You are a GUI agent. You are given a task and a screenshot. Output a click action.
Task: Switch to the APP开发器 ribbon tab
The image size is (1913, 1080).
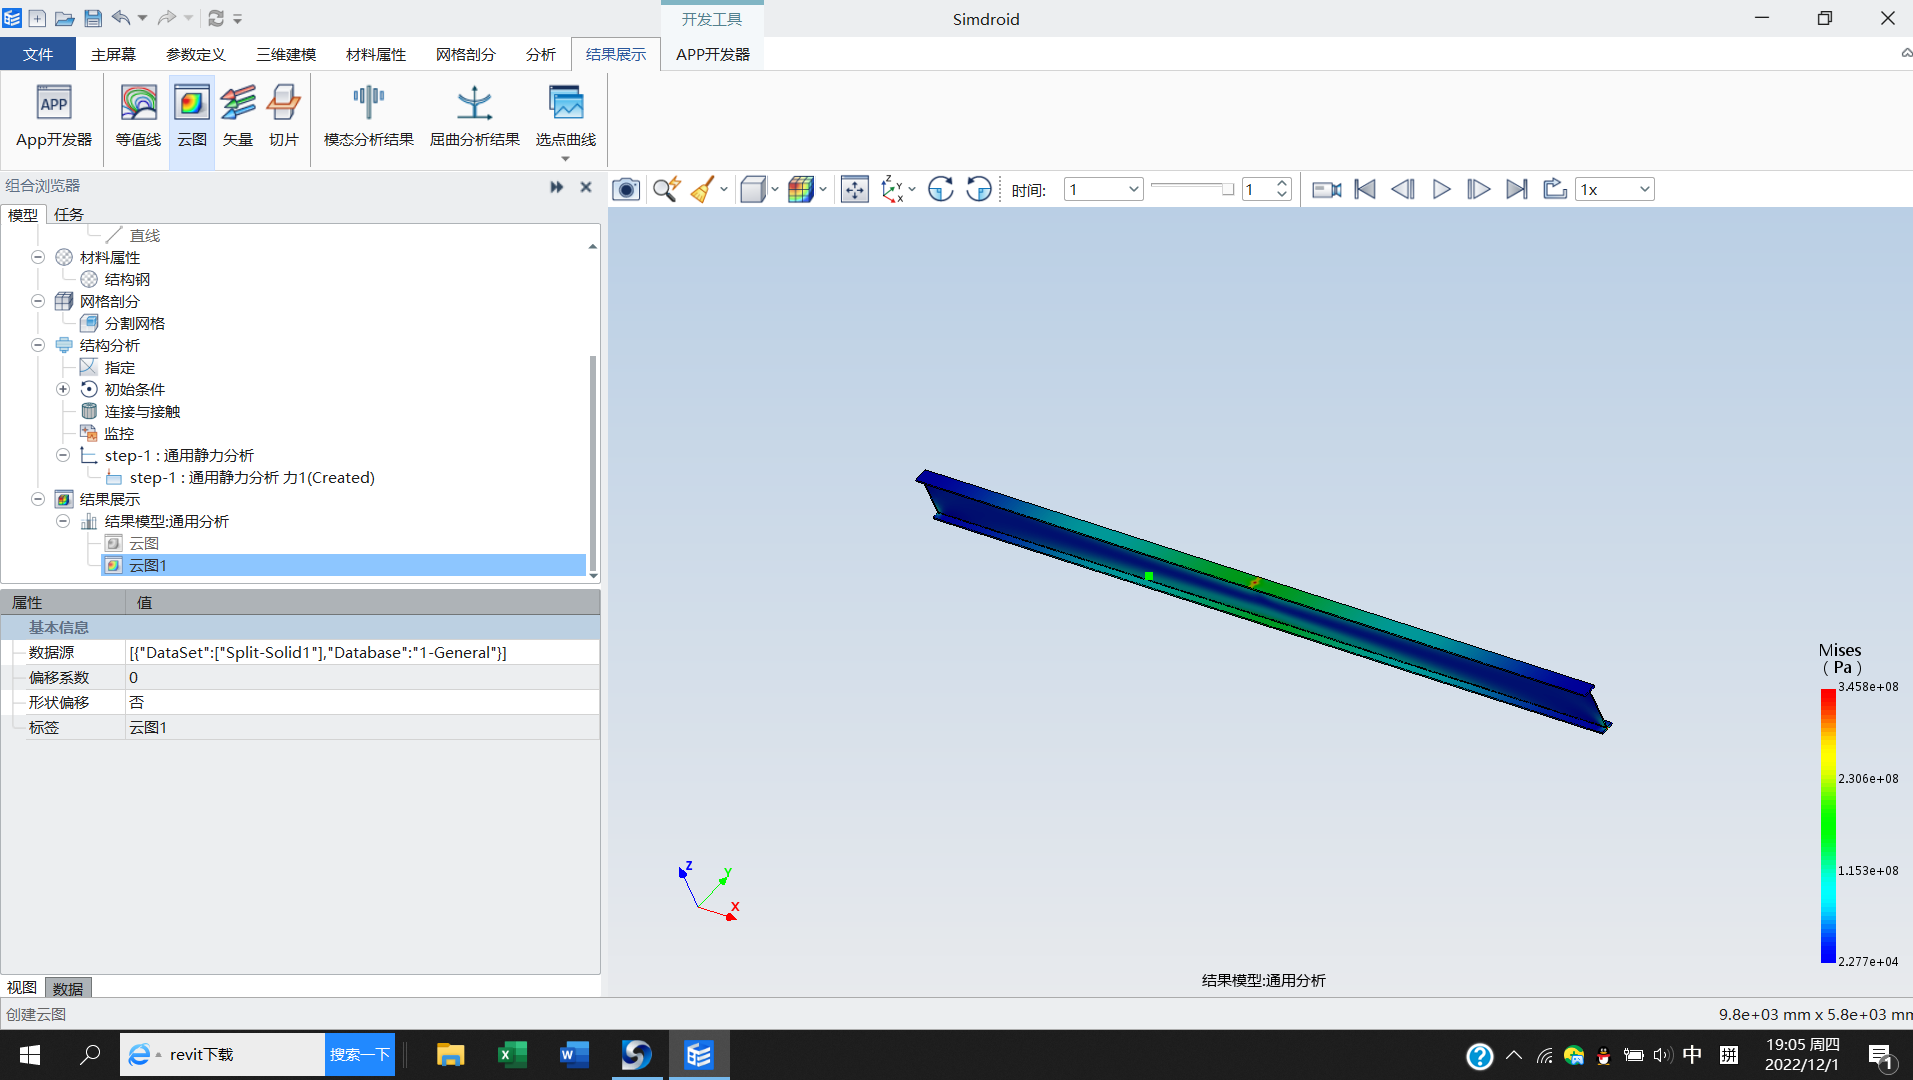[x=713, y=54]
